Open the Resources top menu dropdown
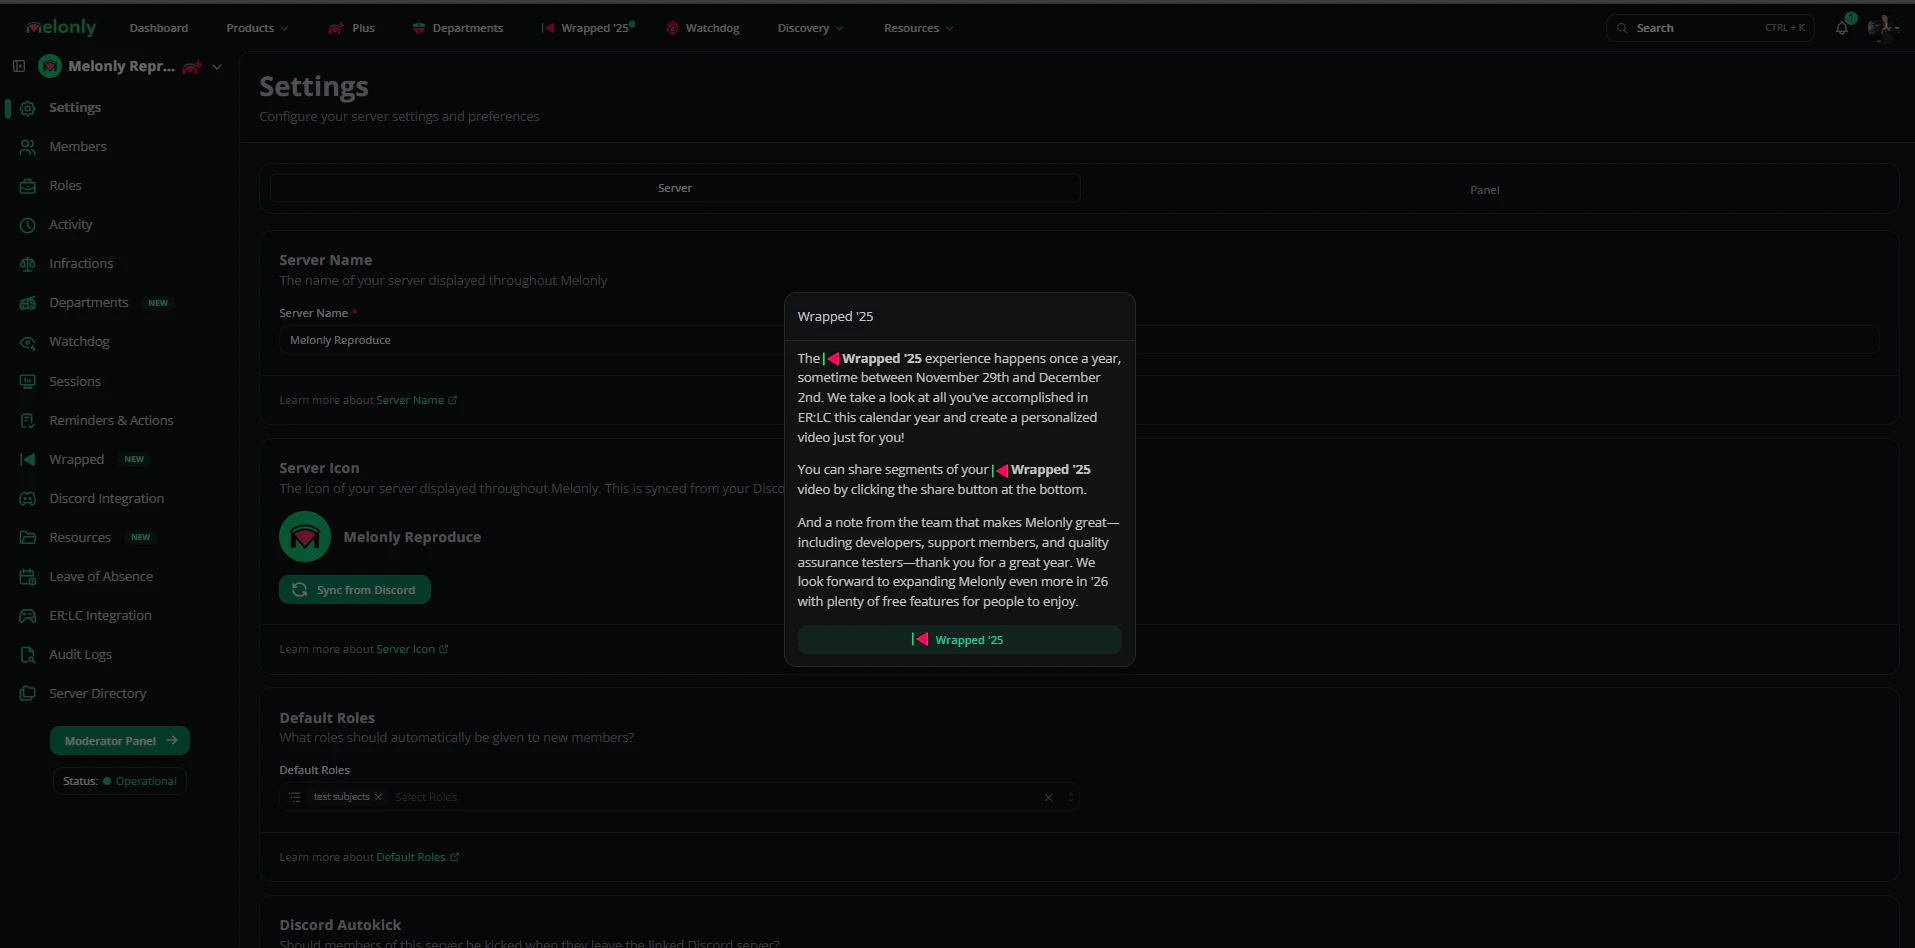This screenshot has height=948, width=1915. [918, 28]
